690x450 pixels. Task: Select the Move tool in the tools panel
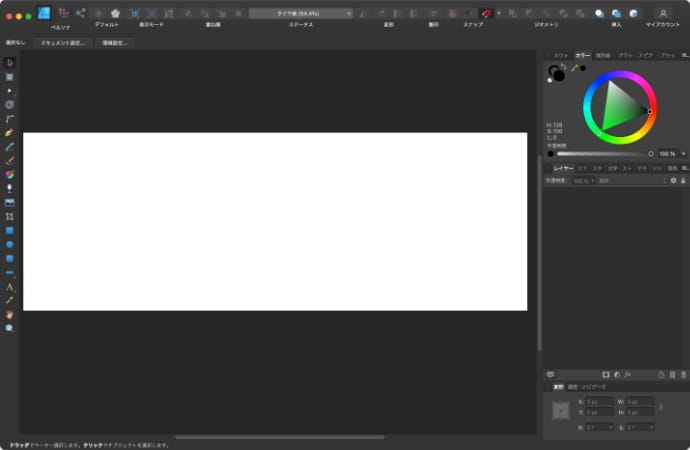point(9,62)
